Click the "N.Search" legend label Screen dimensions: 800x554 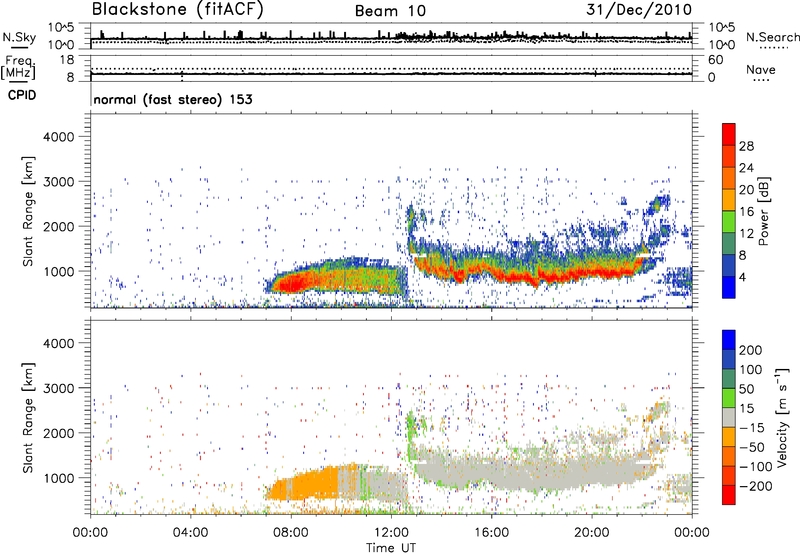tap(772, 37)
